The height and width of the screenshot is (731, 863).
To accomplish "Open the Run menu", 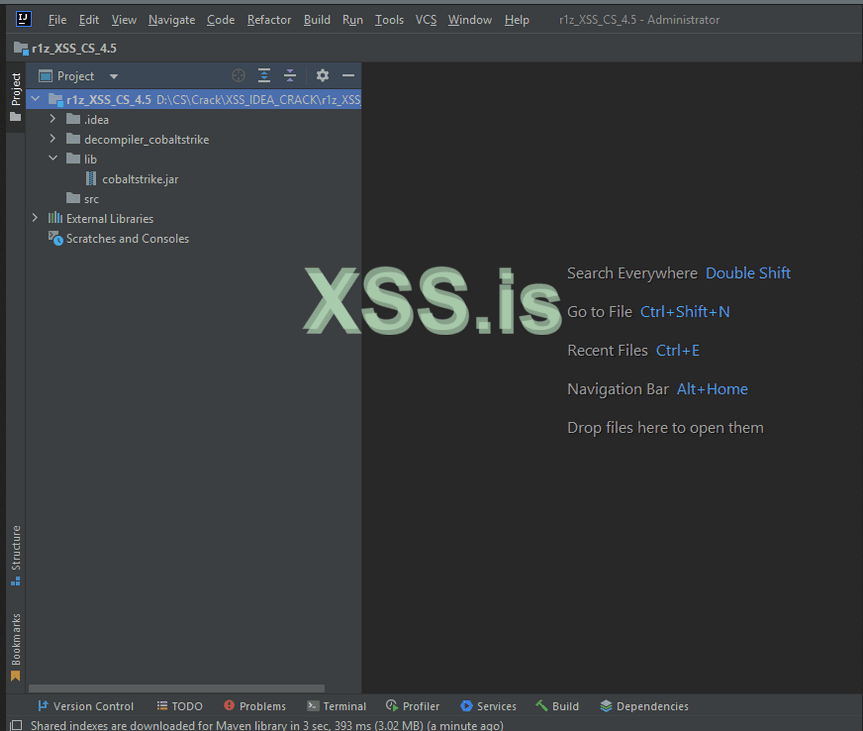I will 353,20.
